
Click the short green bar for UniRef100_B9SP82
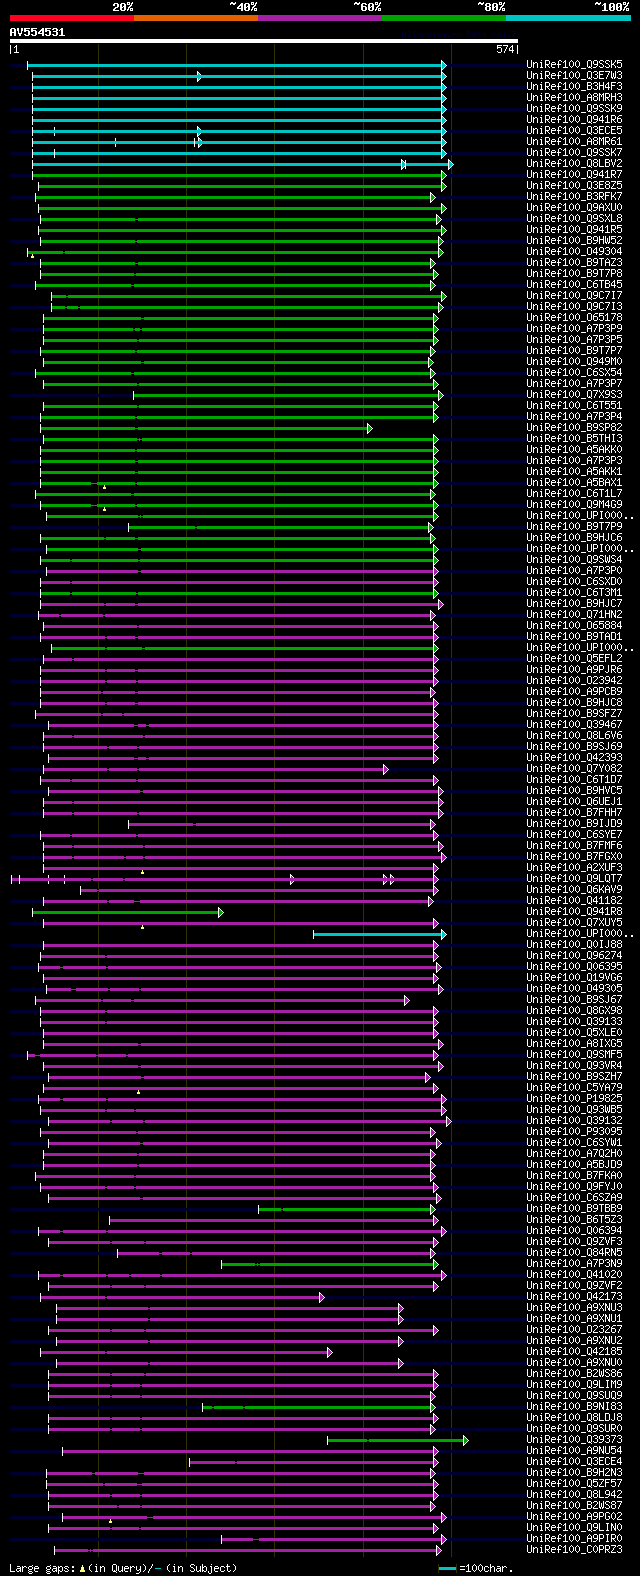click(206, 427)
